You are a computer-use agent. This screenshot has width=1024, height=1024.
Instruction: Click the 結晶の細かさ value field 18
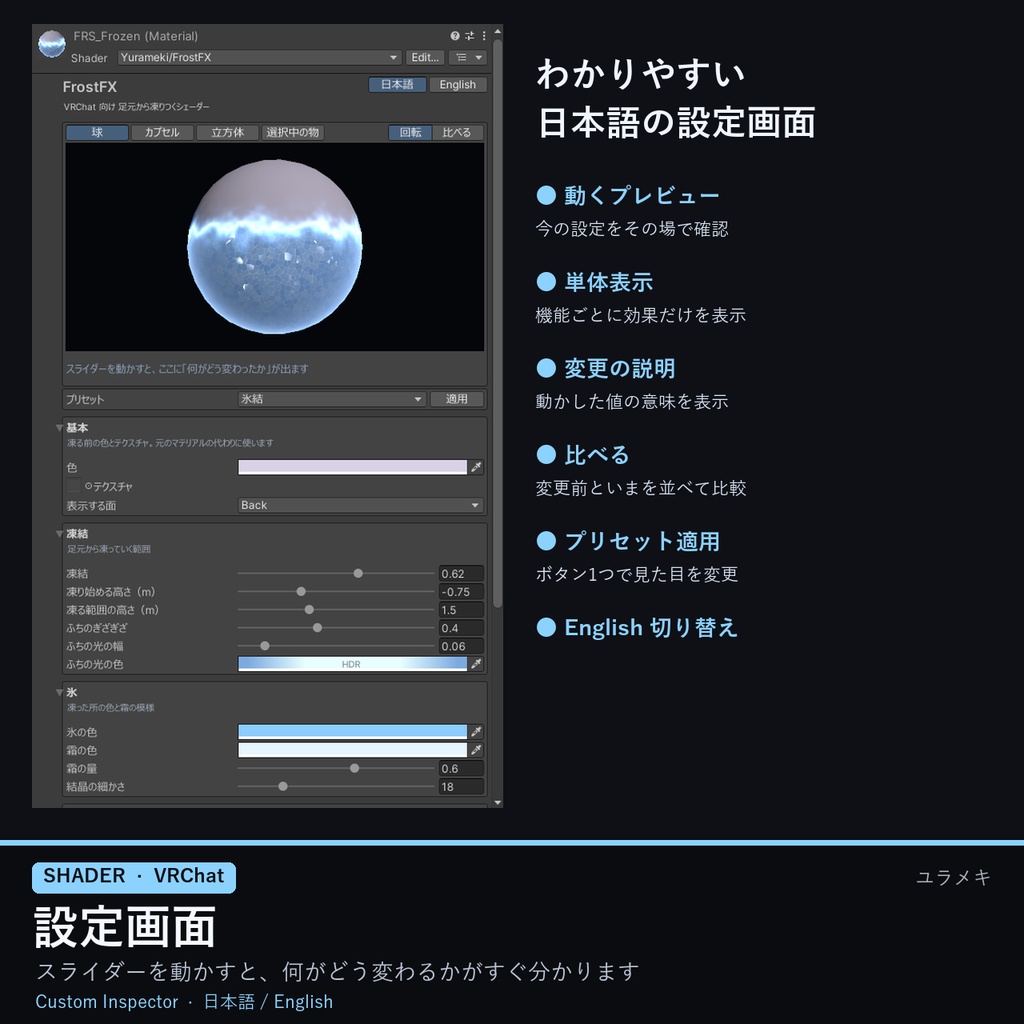tap(461, 787)
